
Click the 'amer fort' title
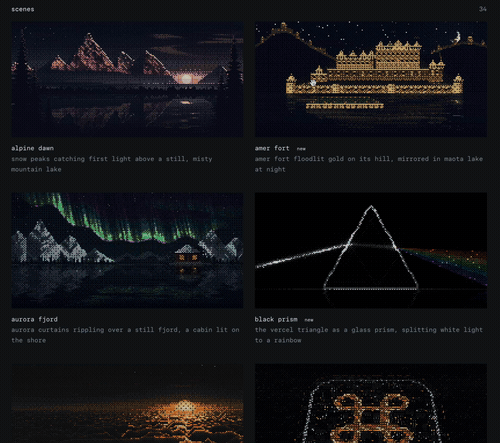(272, 148)
